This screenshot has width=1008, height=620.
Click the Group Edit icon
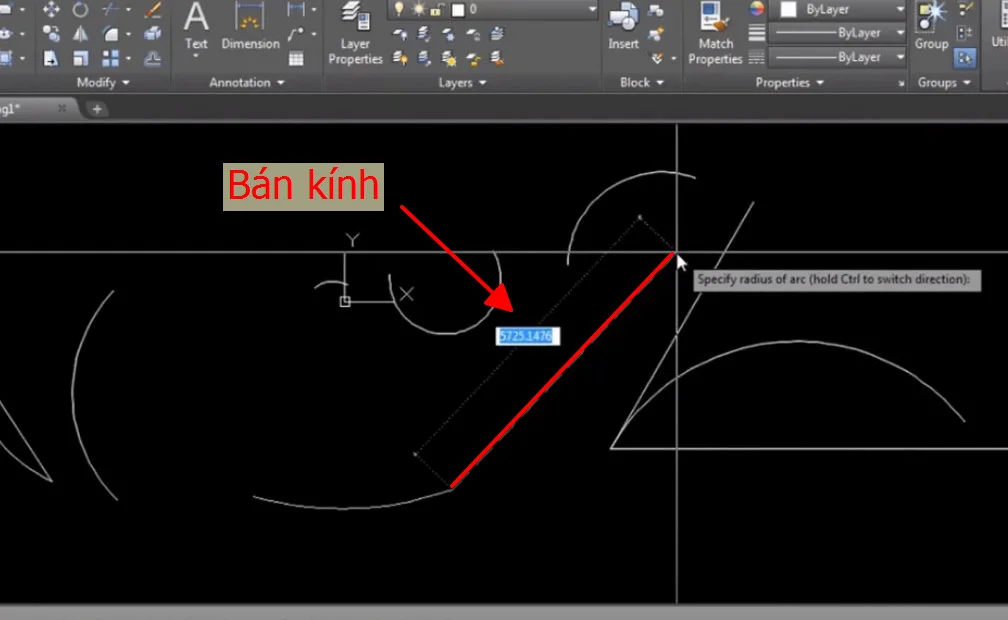(966, 33)
